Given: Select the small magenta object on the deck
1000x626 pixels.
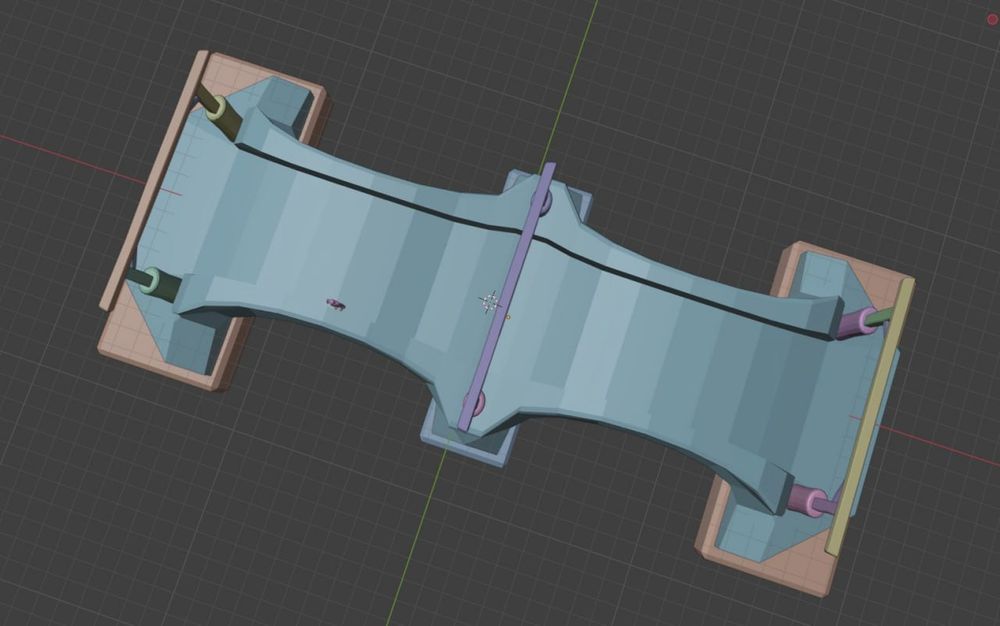Looking at the screenshot, I should click(336, 305).
